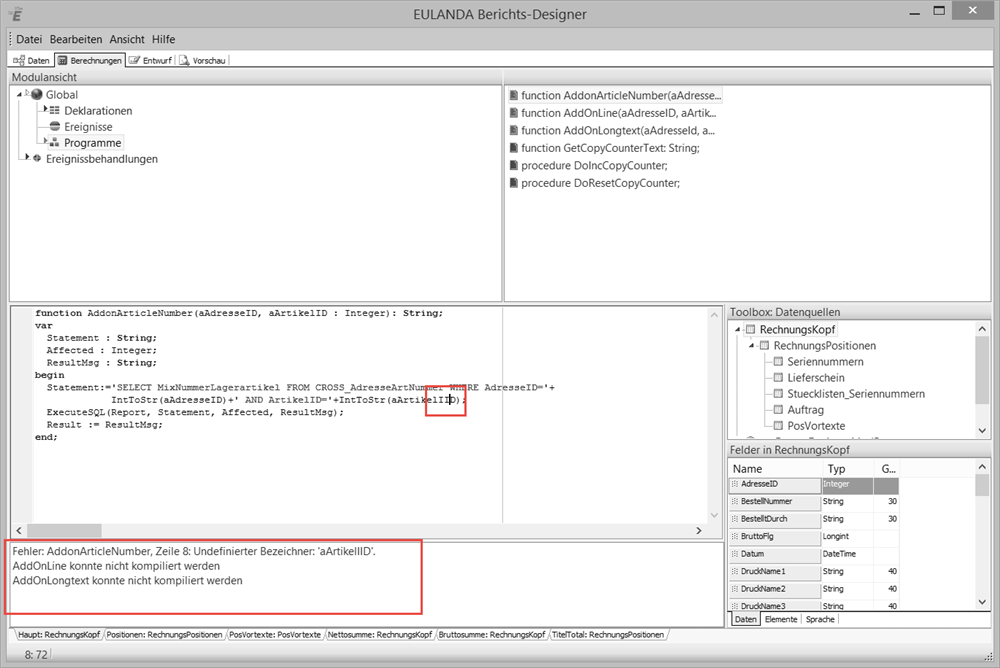Switch to the Daten toolbox tab at bottom

[x=745, y=620]
